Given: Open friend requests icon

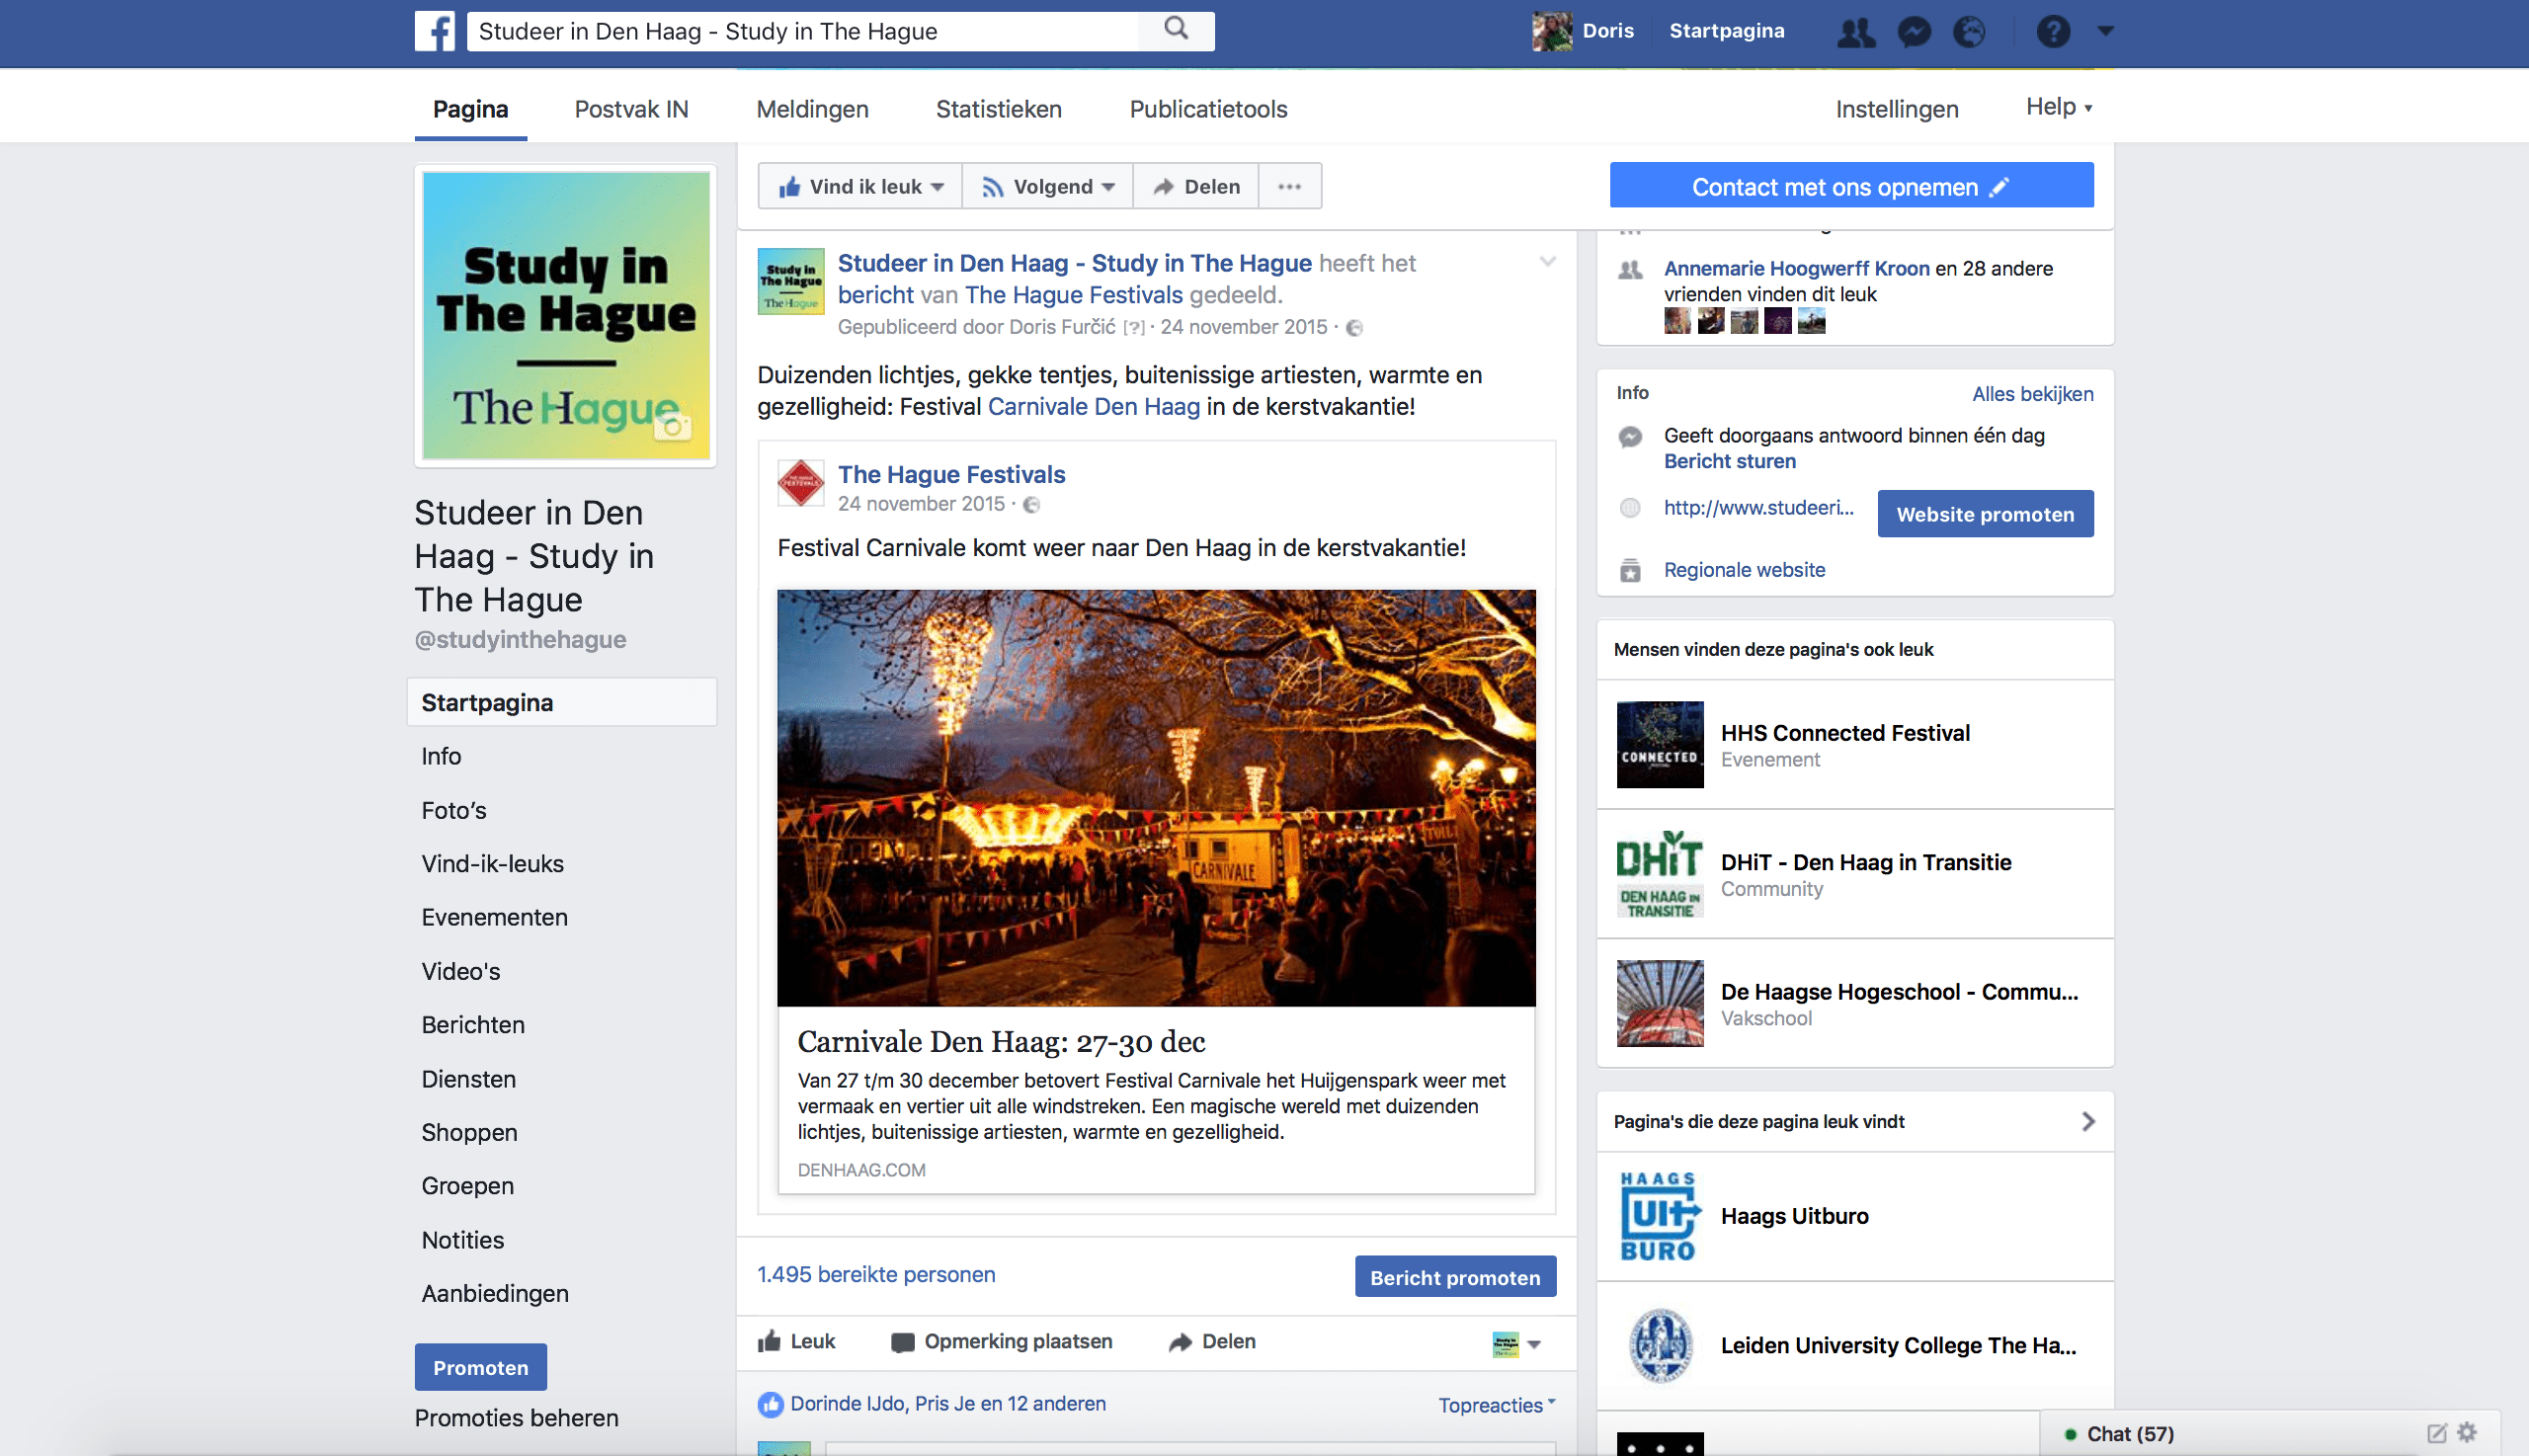Looking at the screenshot, I should point(1856,32).
